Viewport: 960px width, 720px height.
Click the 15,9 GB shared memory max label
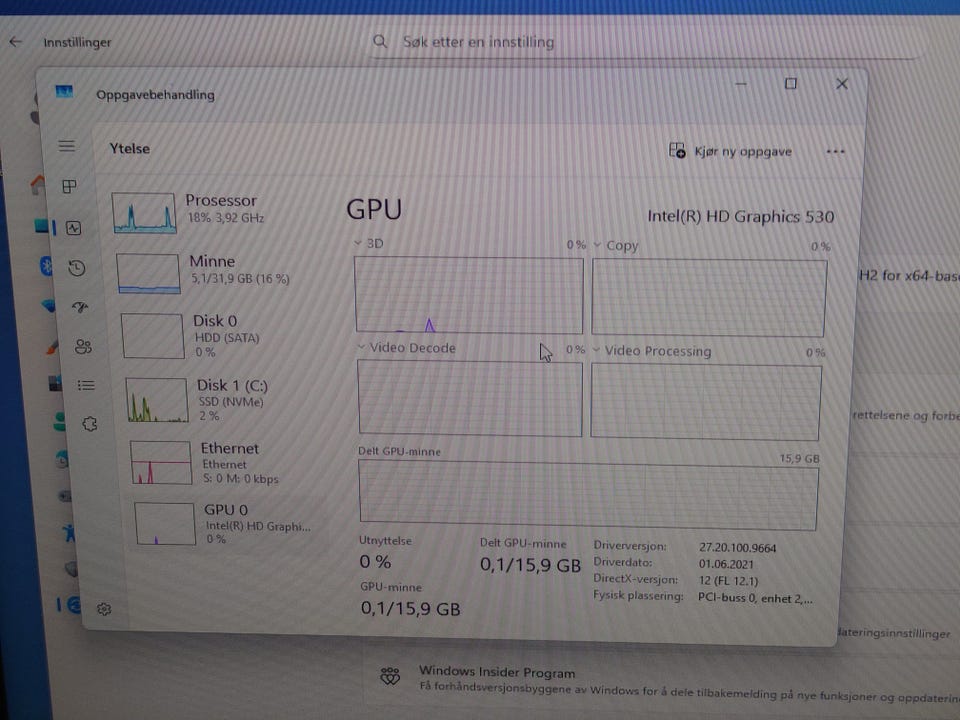[x=800, y=459]
